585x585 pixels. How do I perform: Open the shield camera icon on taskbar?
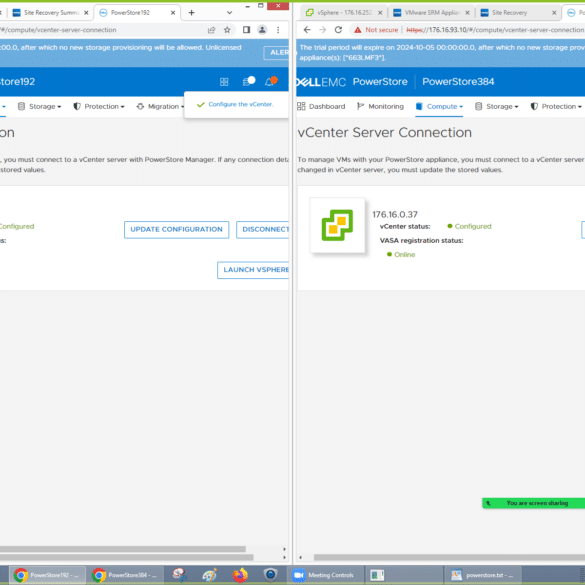click(x=270, y=575)
